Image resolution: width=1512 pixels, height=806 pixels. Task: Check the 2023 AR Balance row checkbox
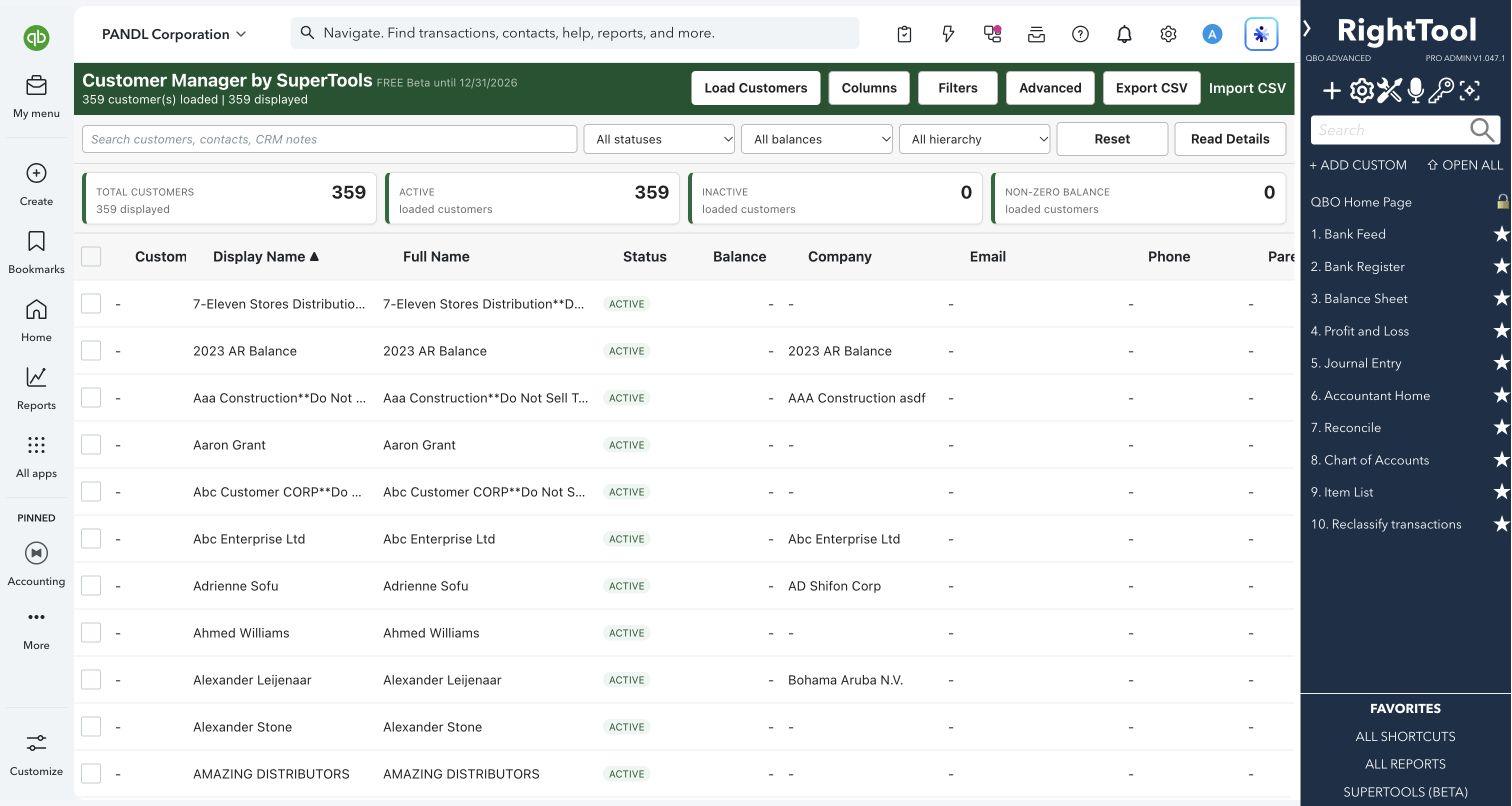click(91, 351)
